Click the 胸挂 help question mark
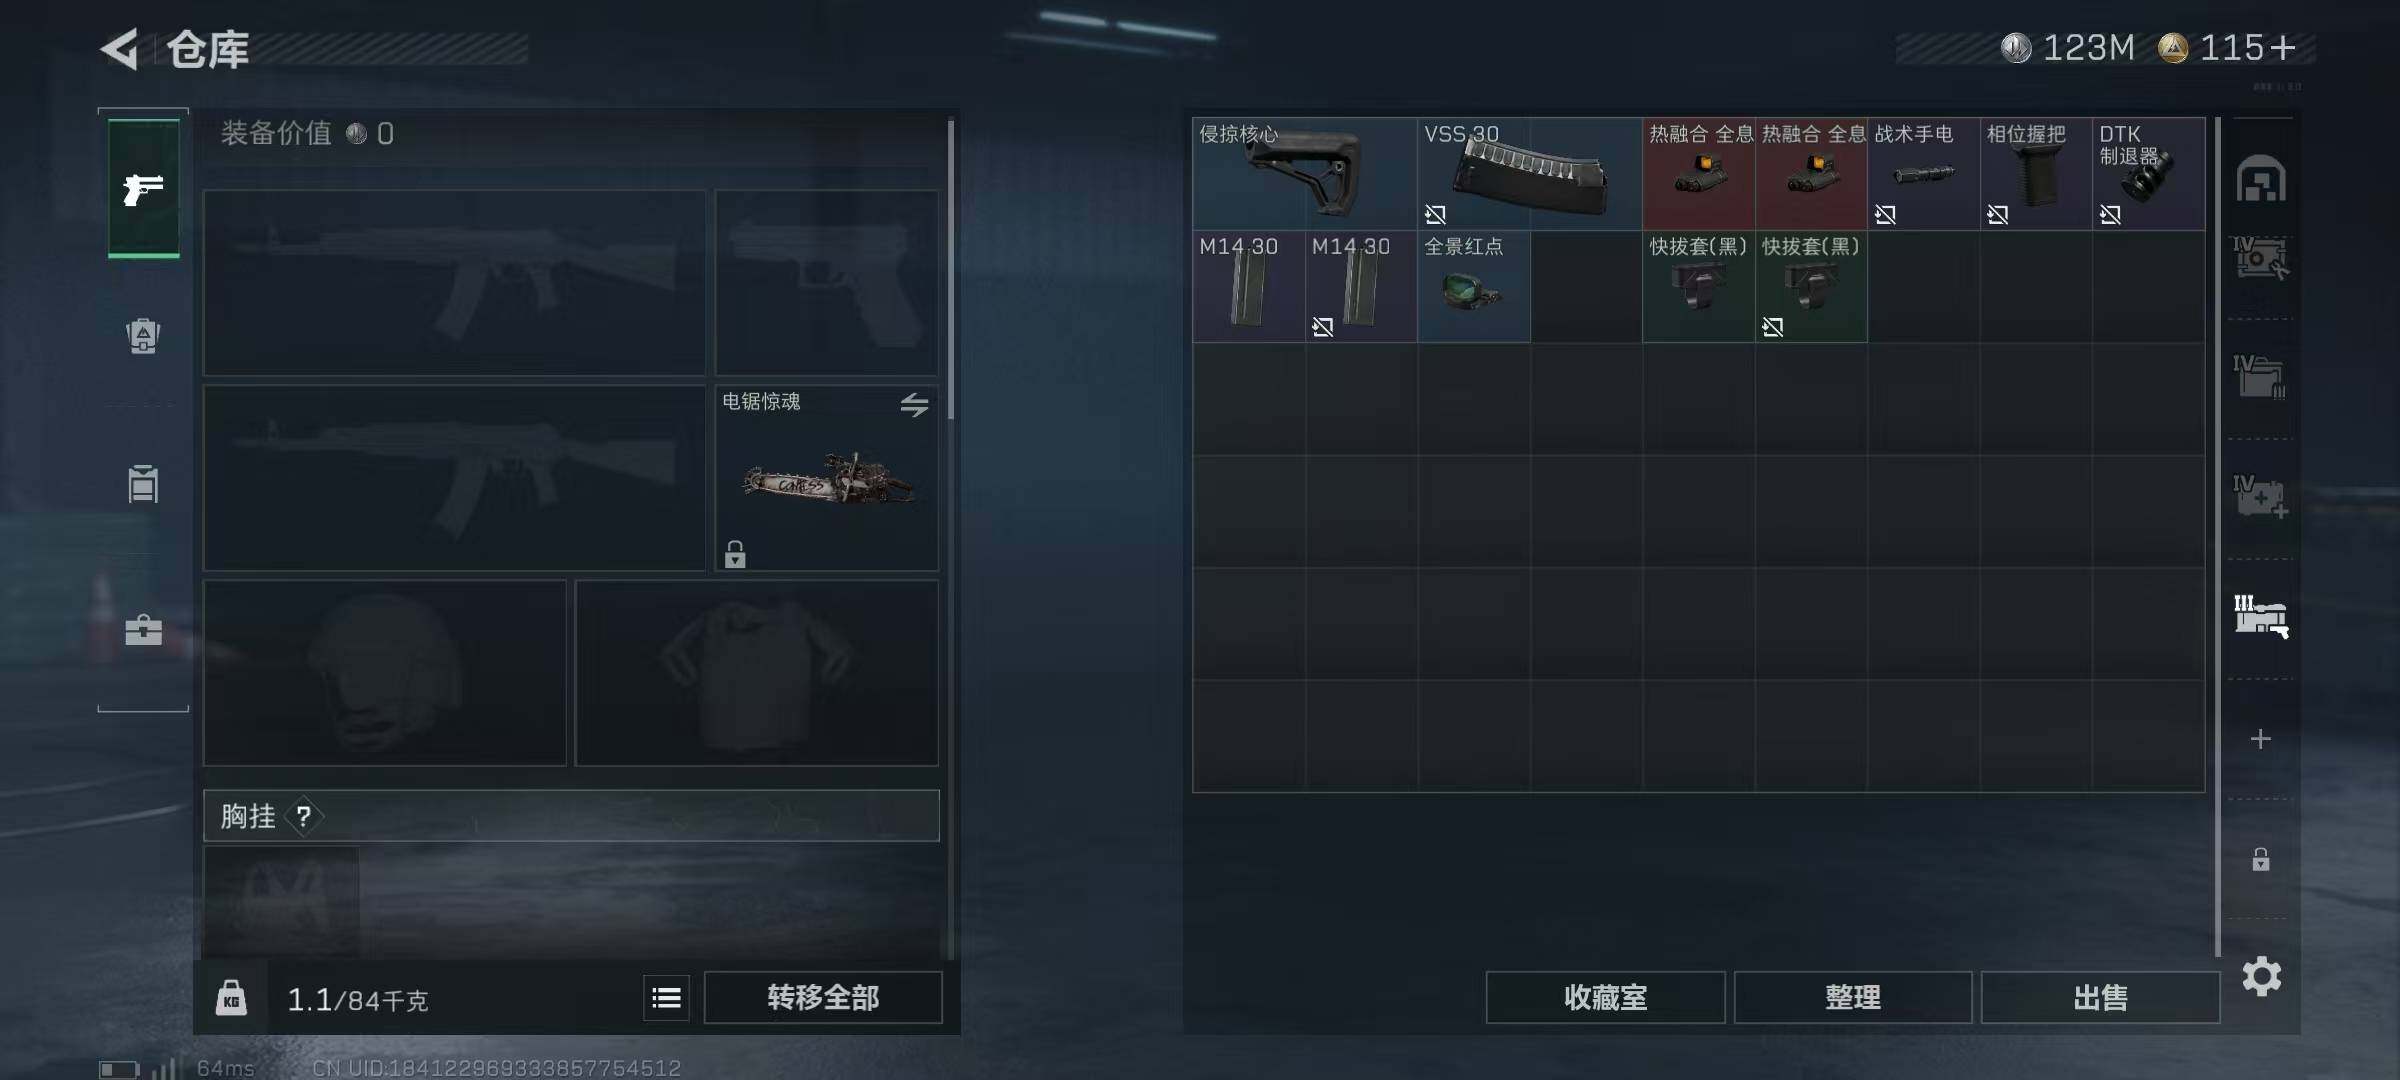2400x1080 pixels. [304, 817]
